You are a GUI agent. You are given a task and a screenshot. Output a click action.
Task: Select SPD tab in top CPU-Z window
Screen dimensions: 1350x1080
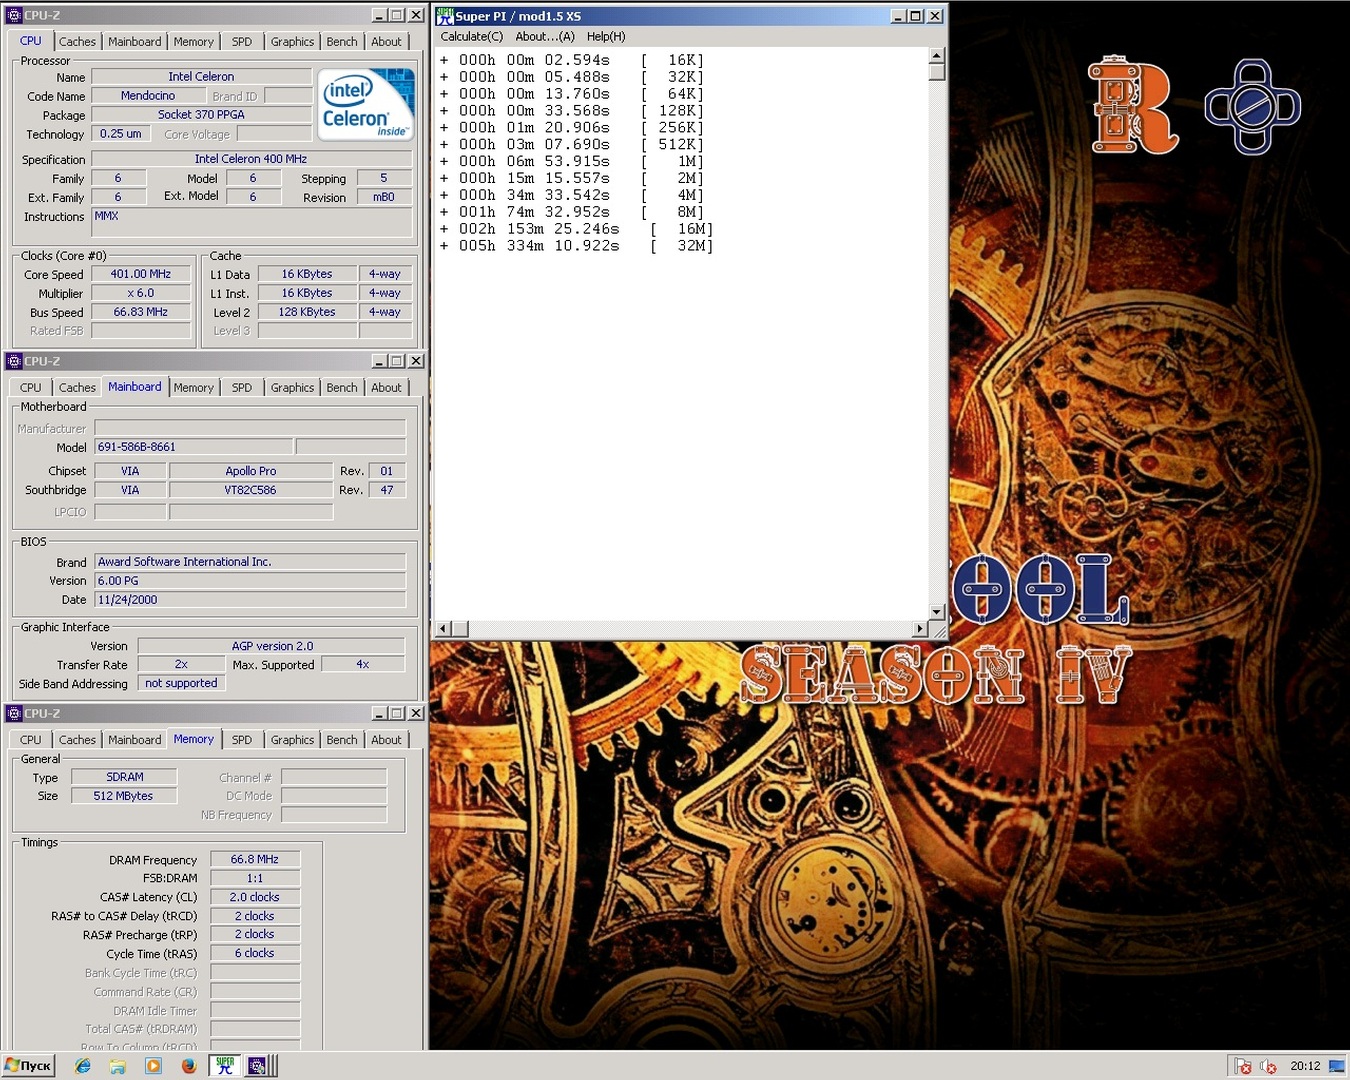click(242, 42)
